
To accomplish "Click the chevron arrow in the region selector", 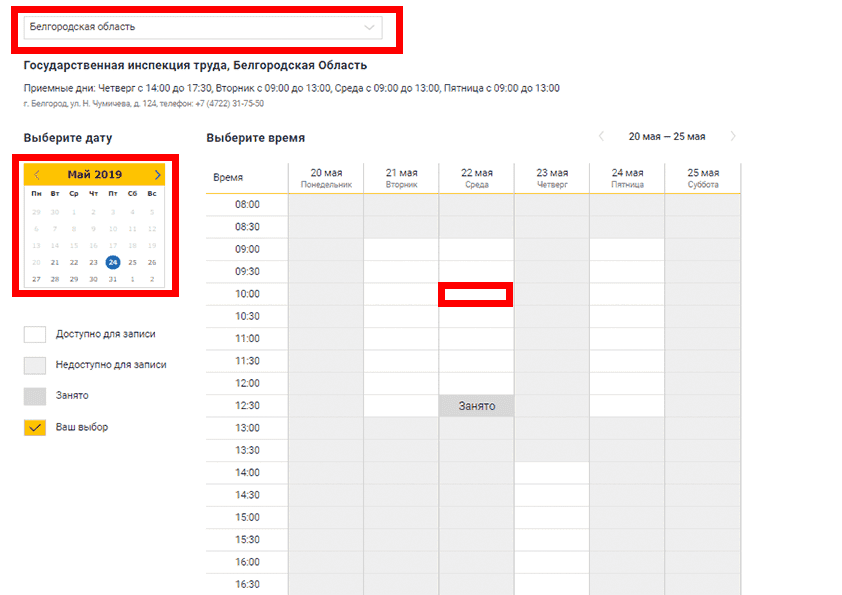I will point(370,27).
